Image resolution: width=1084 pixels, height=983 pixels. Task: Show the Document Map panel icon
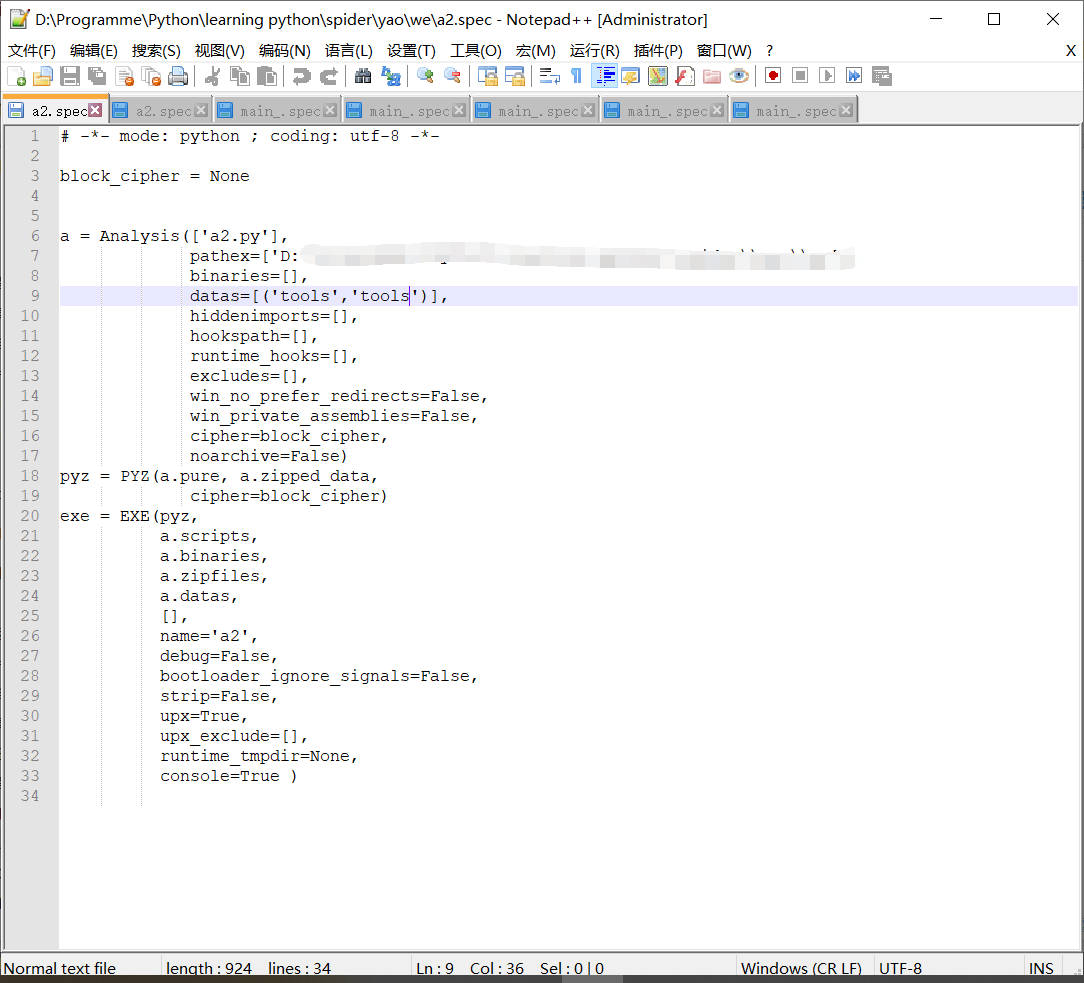click(x=657, y=76)
